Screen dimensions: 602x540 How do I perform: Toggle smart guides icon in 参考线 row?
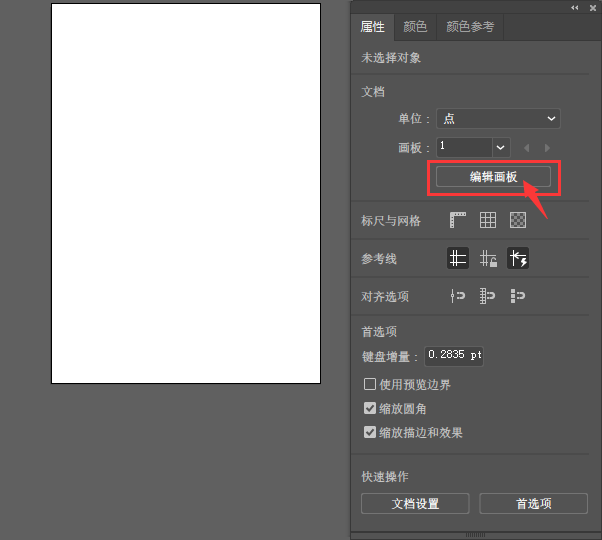(x=518, y=258)
